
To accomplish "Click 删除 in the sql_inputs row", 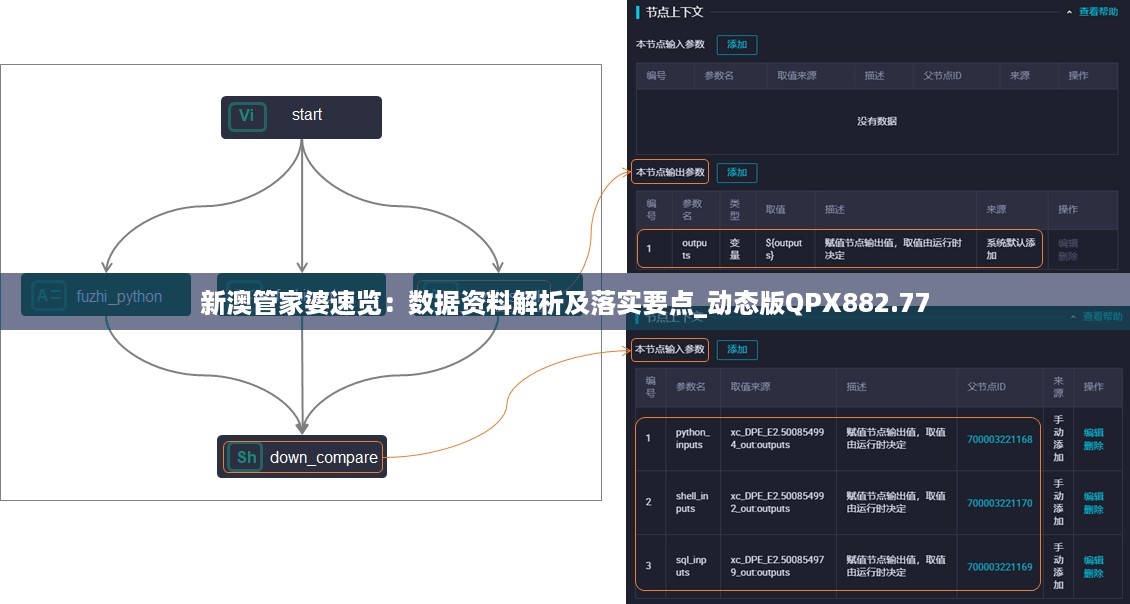I will [x=1093, y=573].
